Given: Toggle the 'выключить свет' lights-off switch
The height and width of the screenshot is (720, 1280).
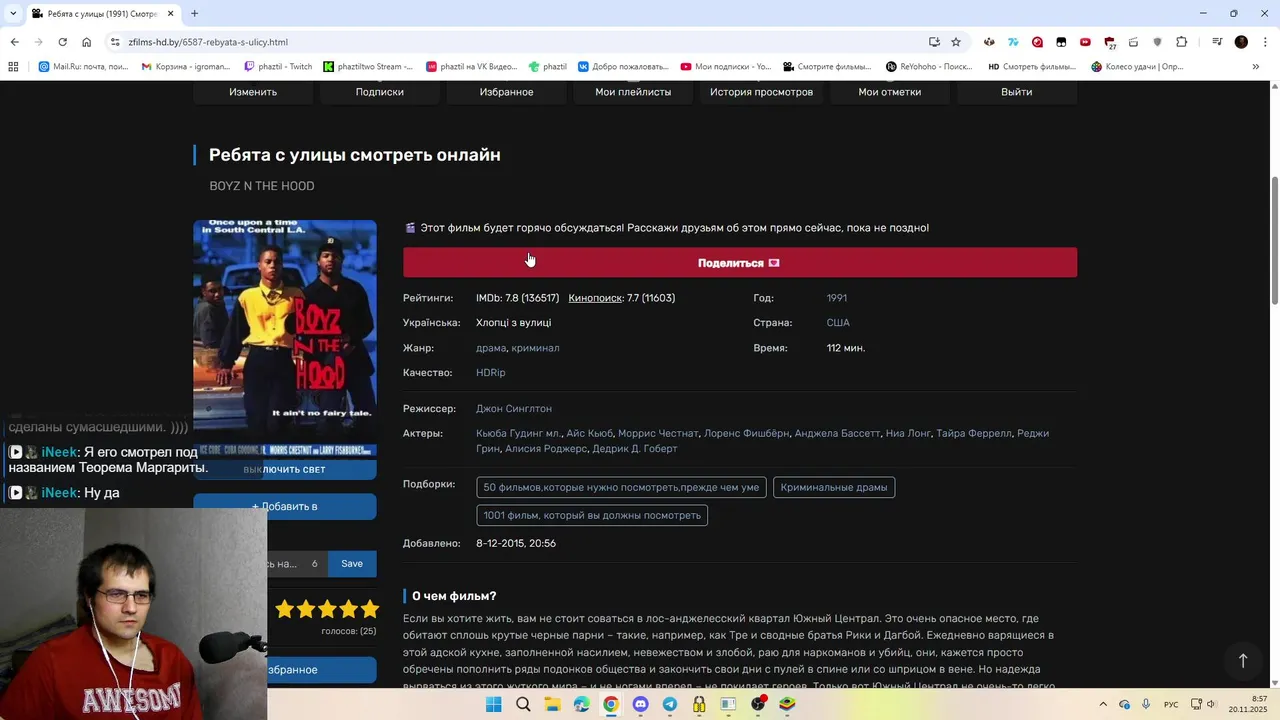Looking at the screenshot, I should (285, 469).
